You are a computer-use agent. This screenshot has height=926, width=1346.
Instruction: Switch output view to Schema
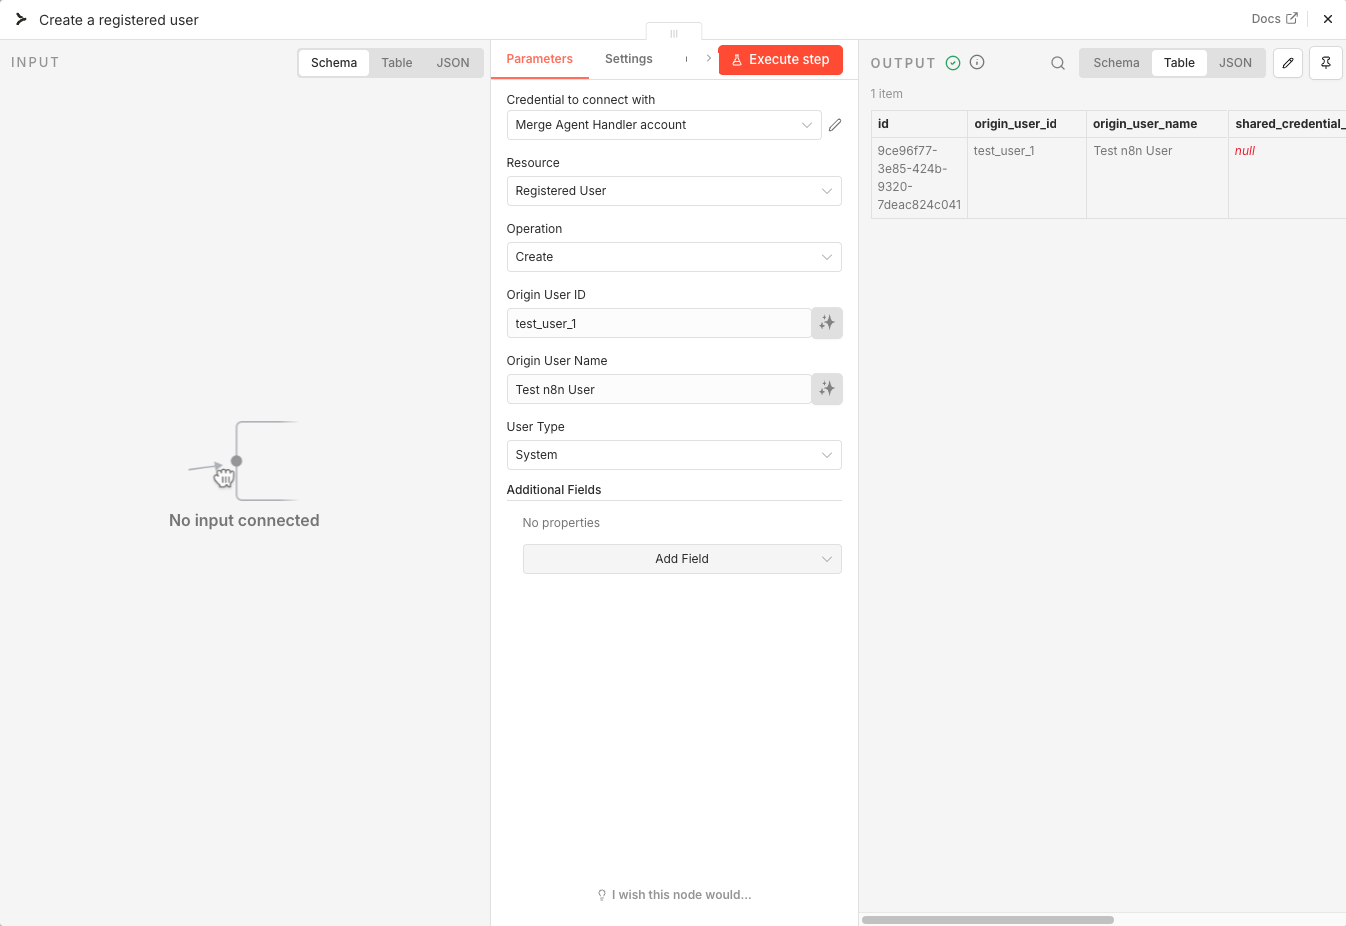[1116, 63]
